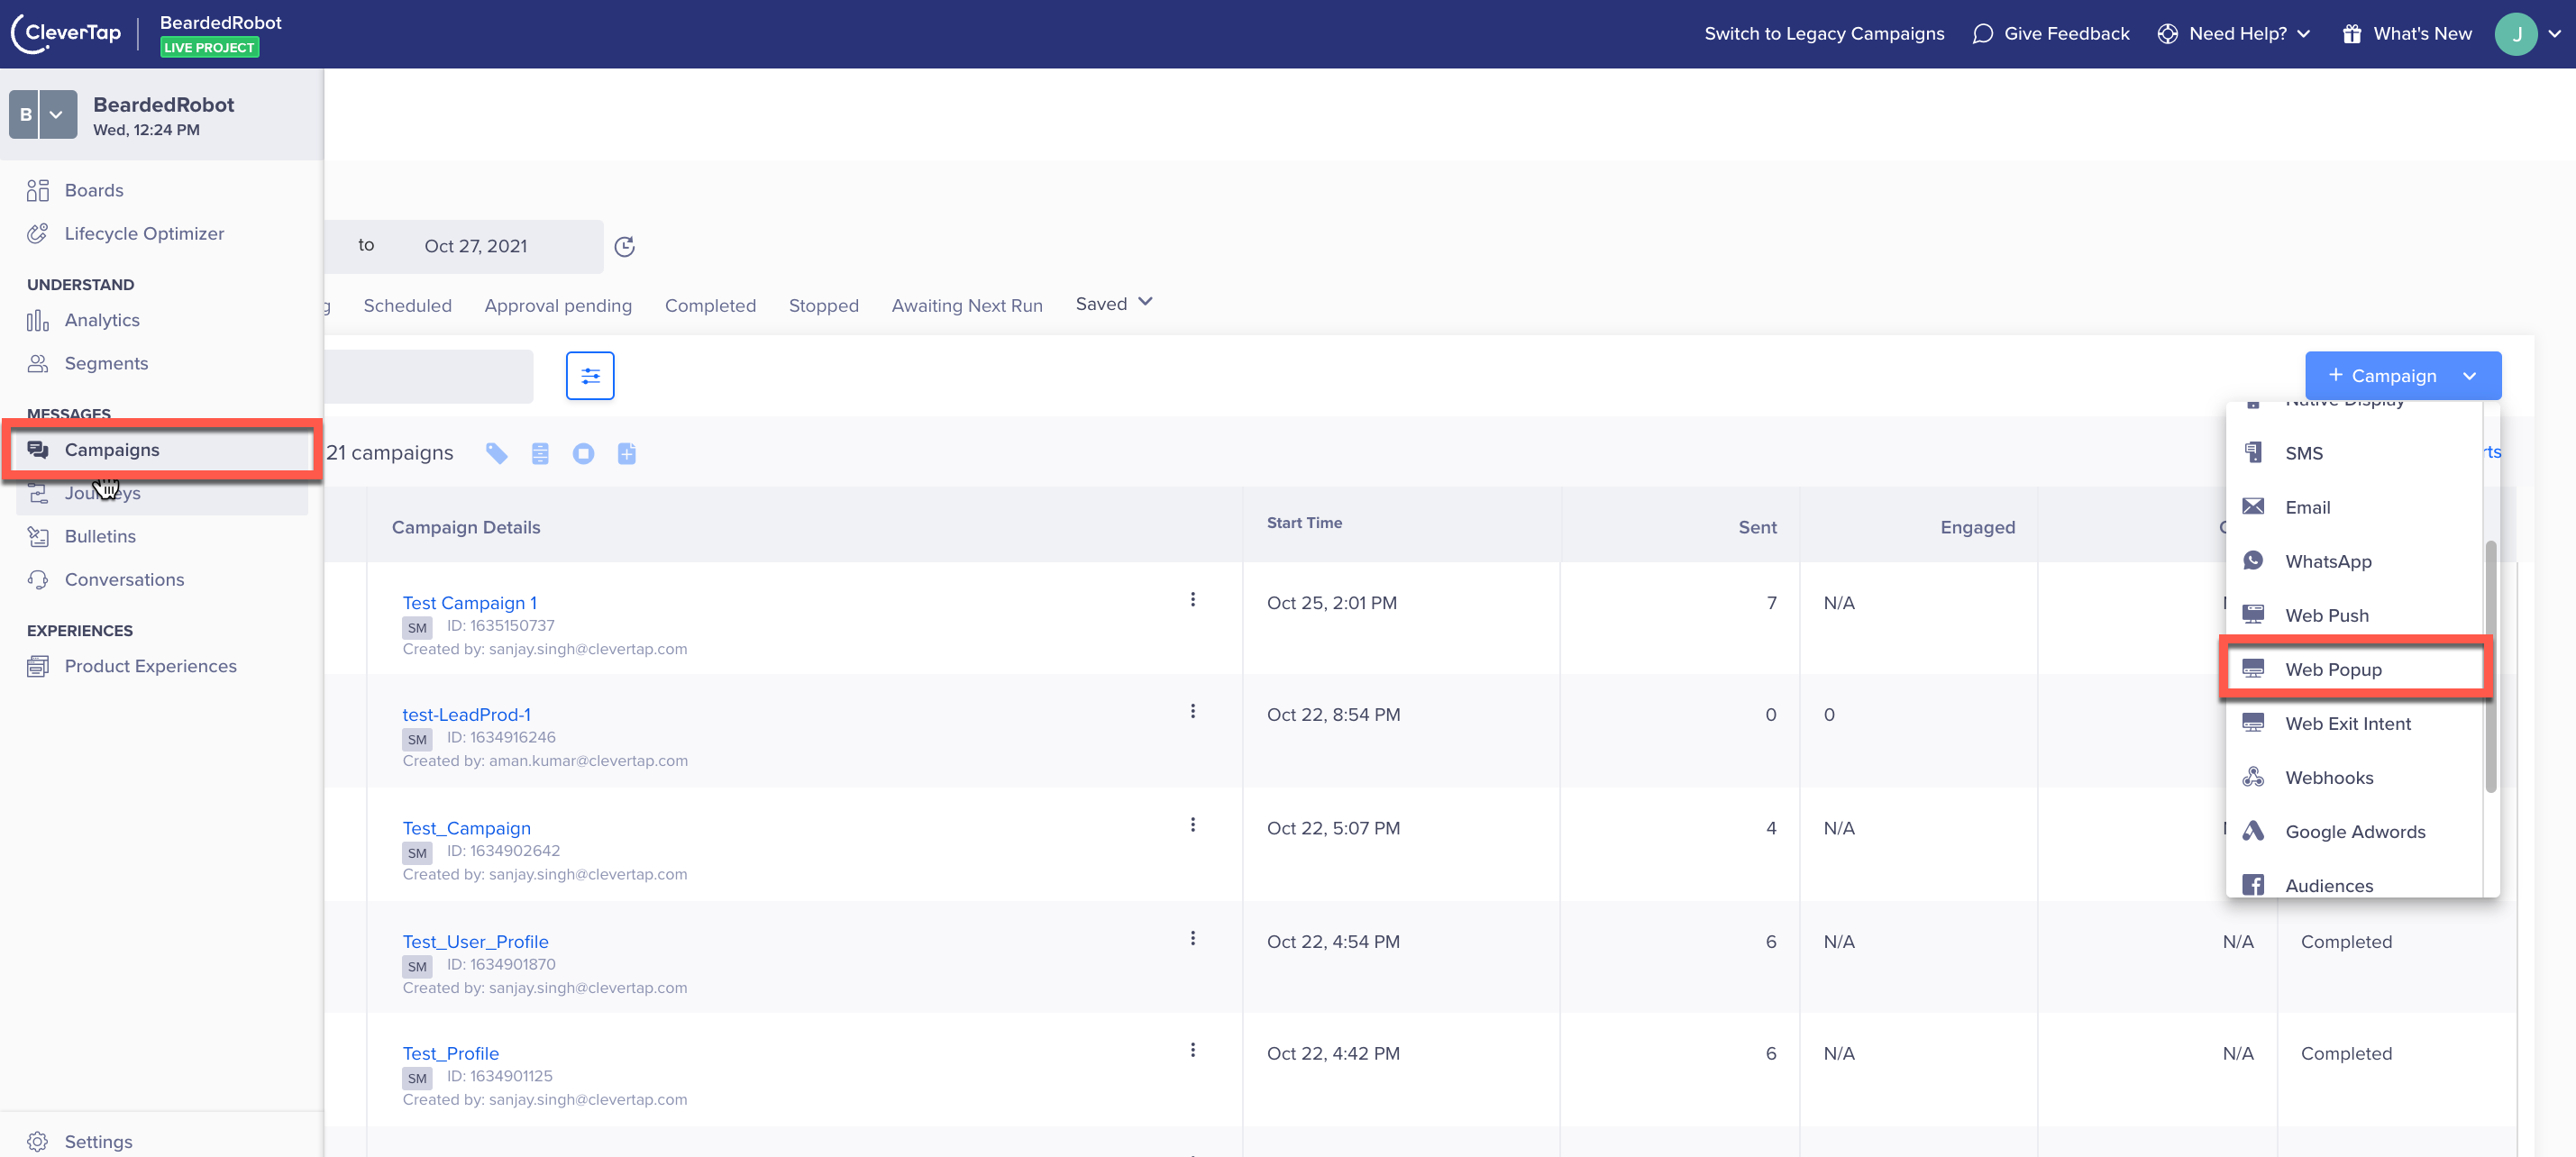The height and width of the screenshot is (1157, 2576).
Task: Click the Oct 27, 2021 end date field
Action: coord(475,247)
